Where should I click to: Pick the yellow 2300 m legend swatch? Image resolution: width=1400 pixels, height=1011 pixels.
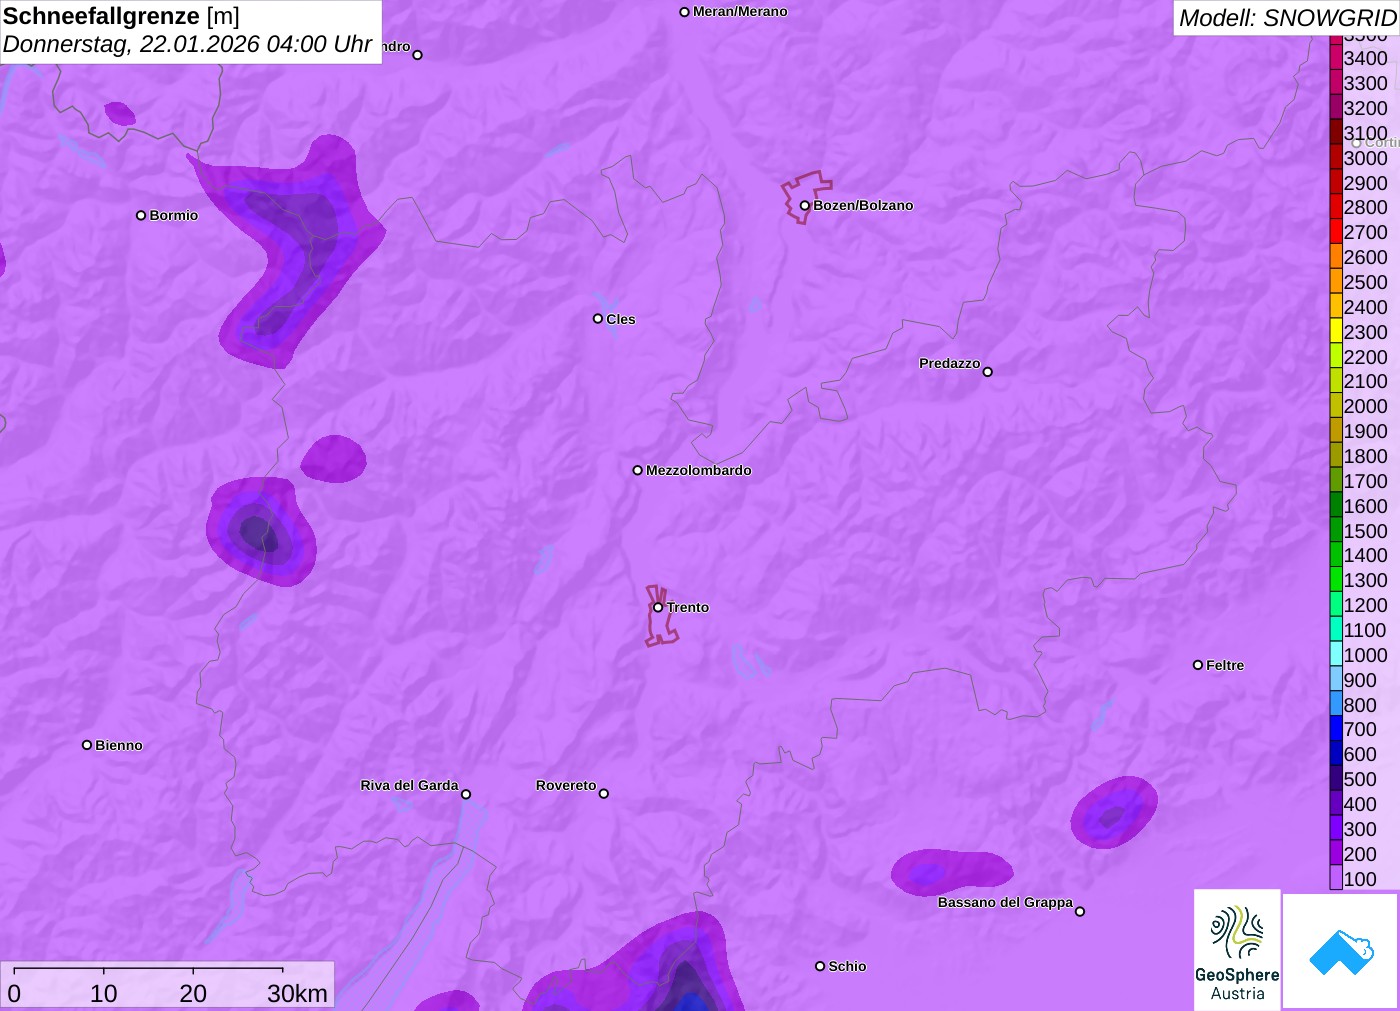pos(1336,332)
